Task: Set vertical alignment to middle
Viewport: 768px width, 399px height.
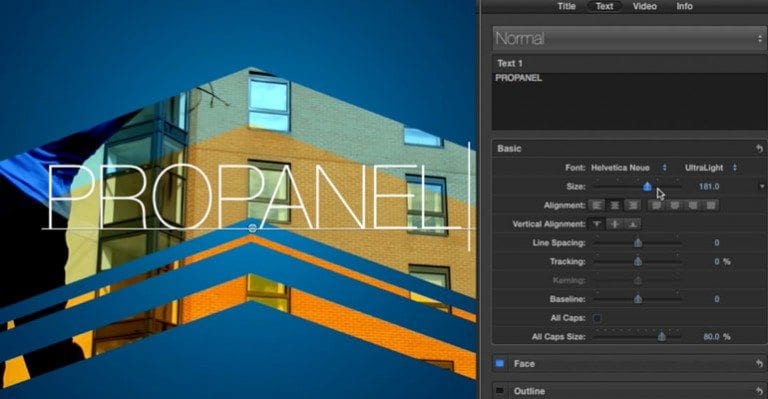Action: coord(615,224)
